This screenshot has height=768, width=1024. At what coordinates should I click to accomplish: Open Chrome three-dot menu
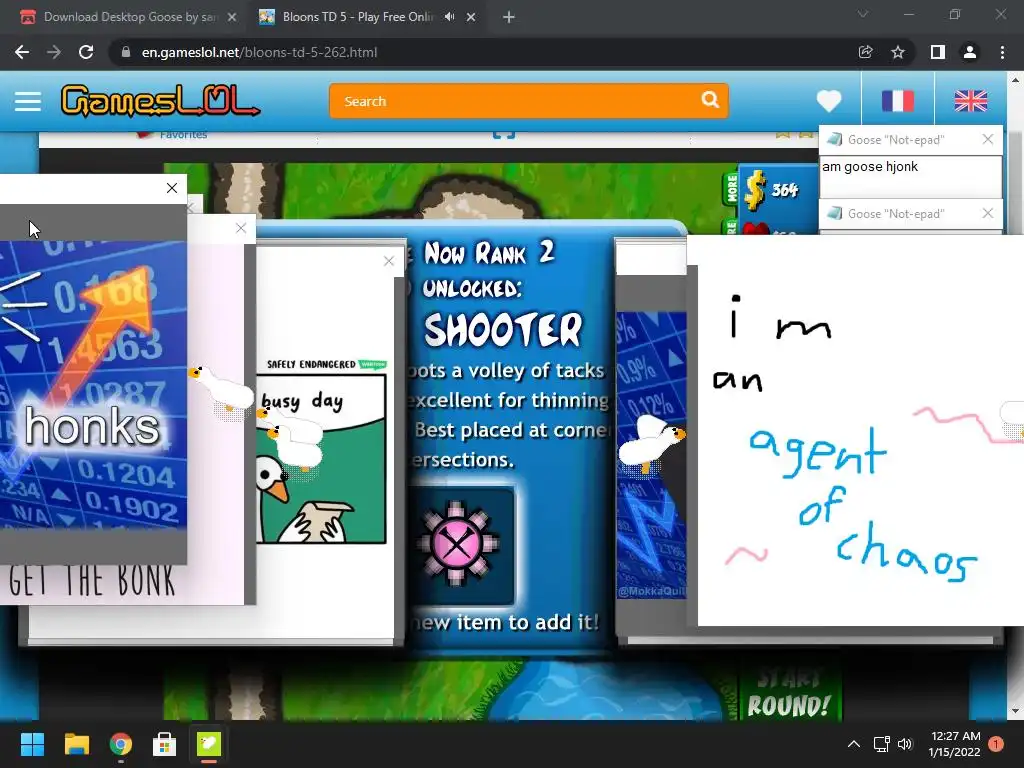tap(1002, 52)
